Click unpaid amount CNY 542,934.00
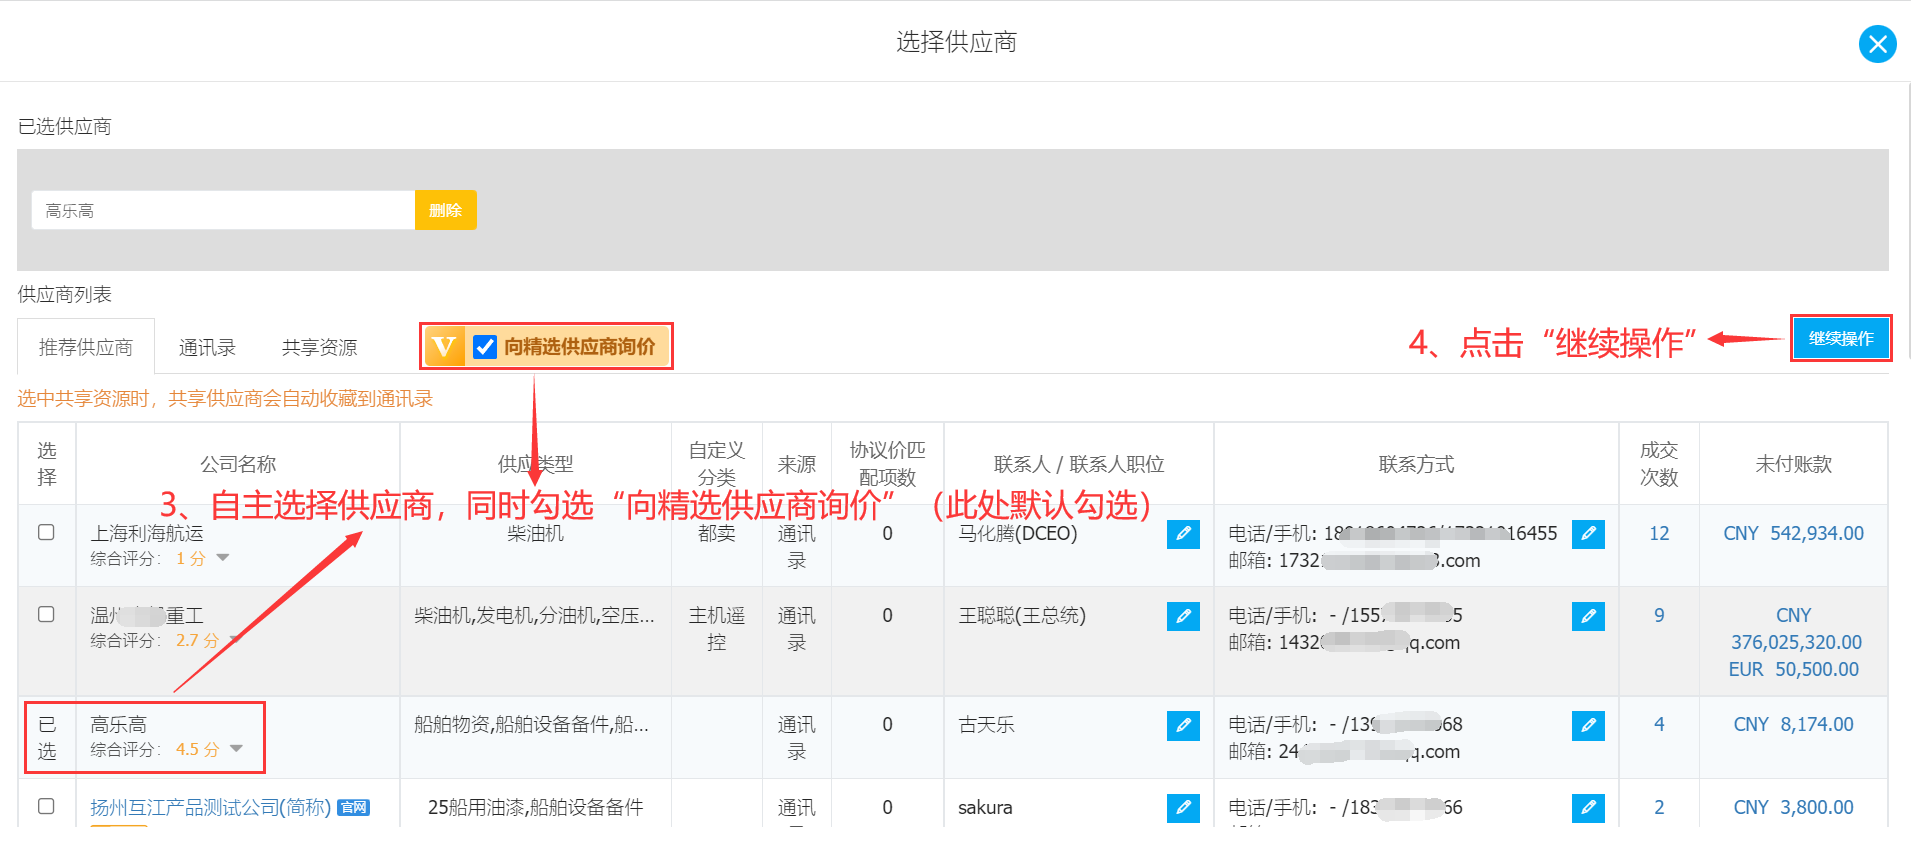 tap(1793, 534)
